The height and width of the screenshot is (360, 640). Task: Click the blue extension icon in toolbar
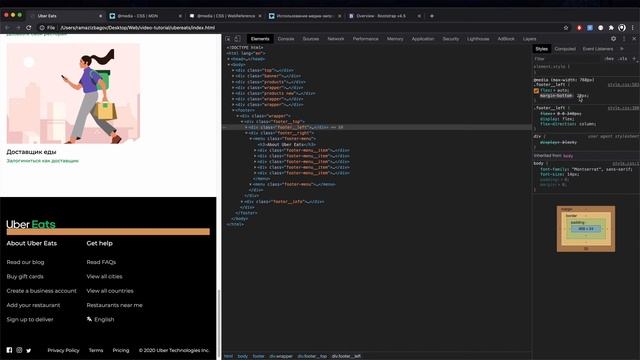[590, 28]
